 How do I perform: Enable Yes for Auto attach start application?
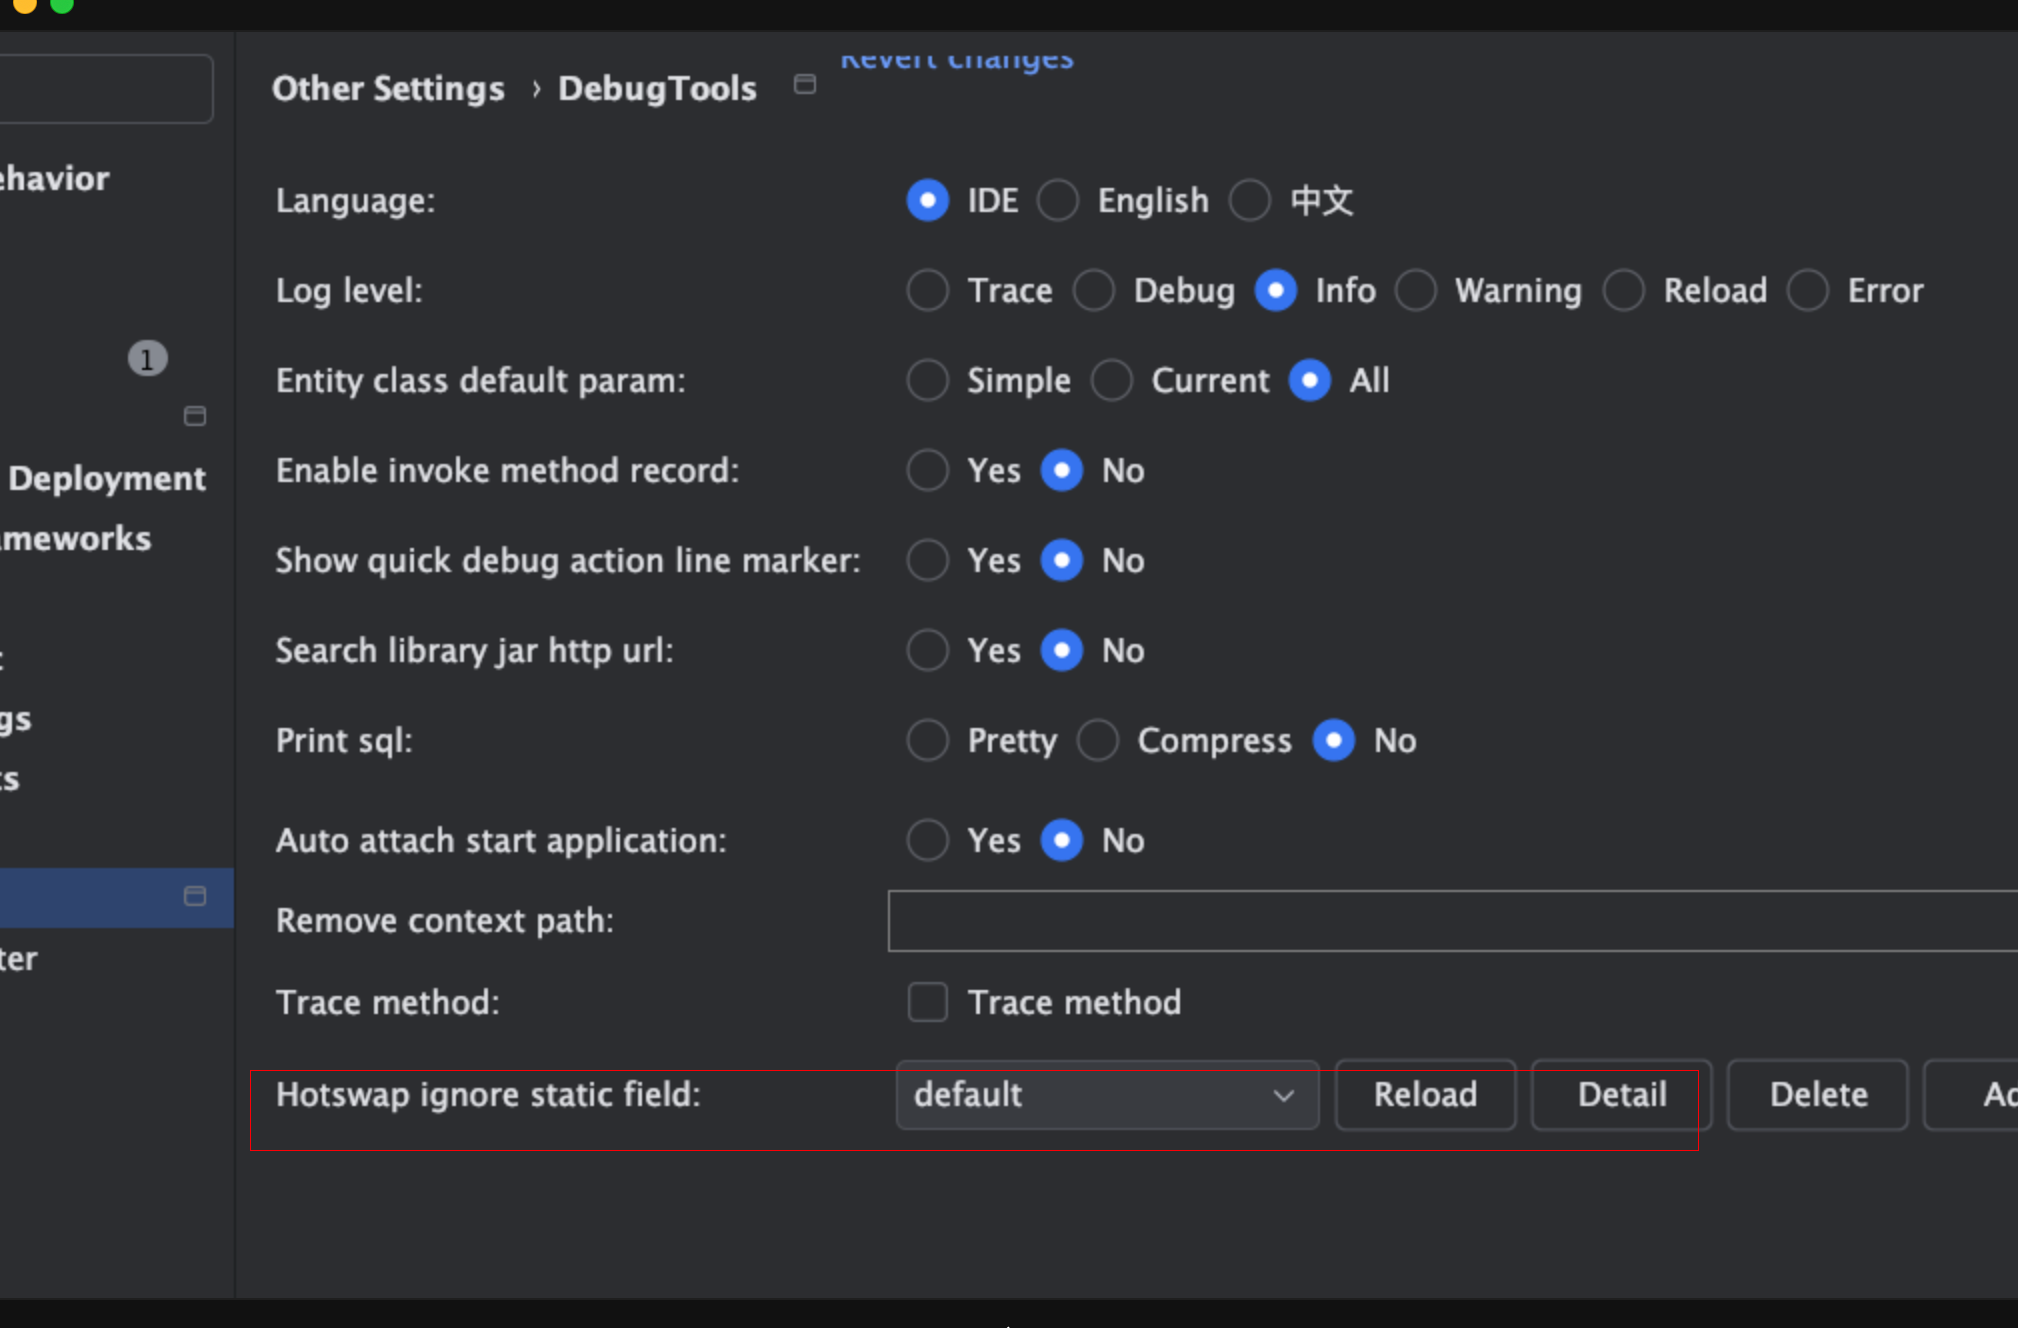pos(927,840)
